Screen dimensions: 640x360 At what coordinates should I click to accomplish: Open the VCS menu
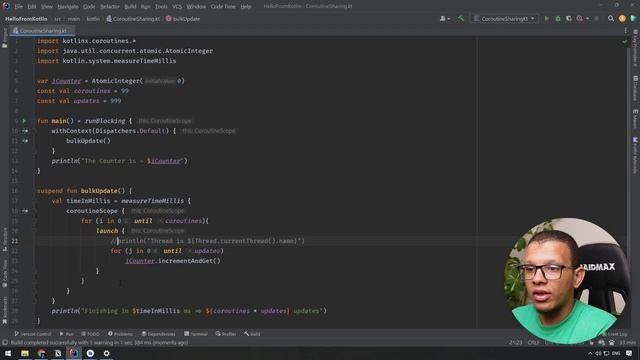pyautogui.click(x=177, y=7)
